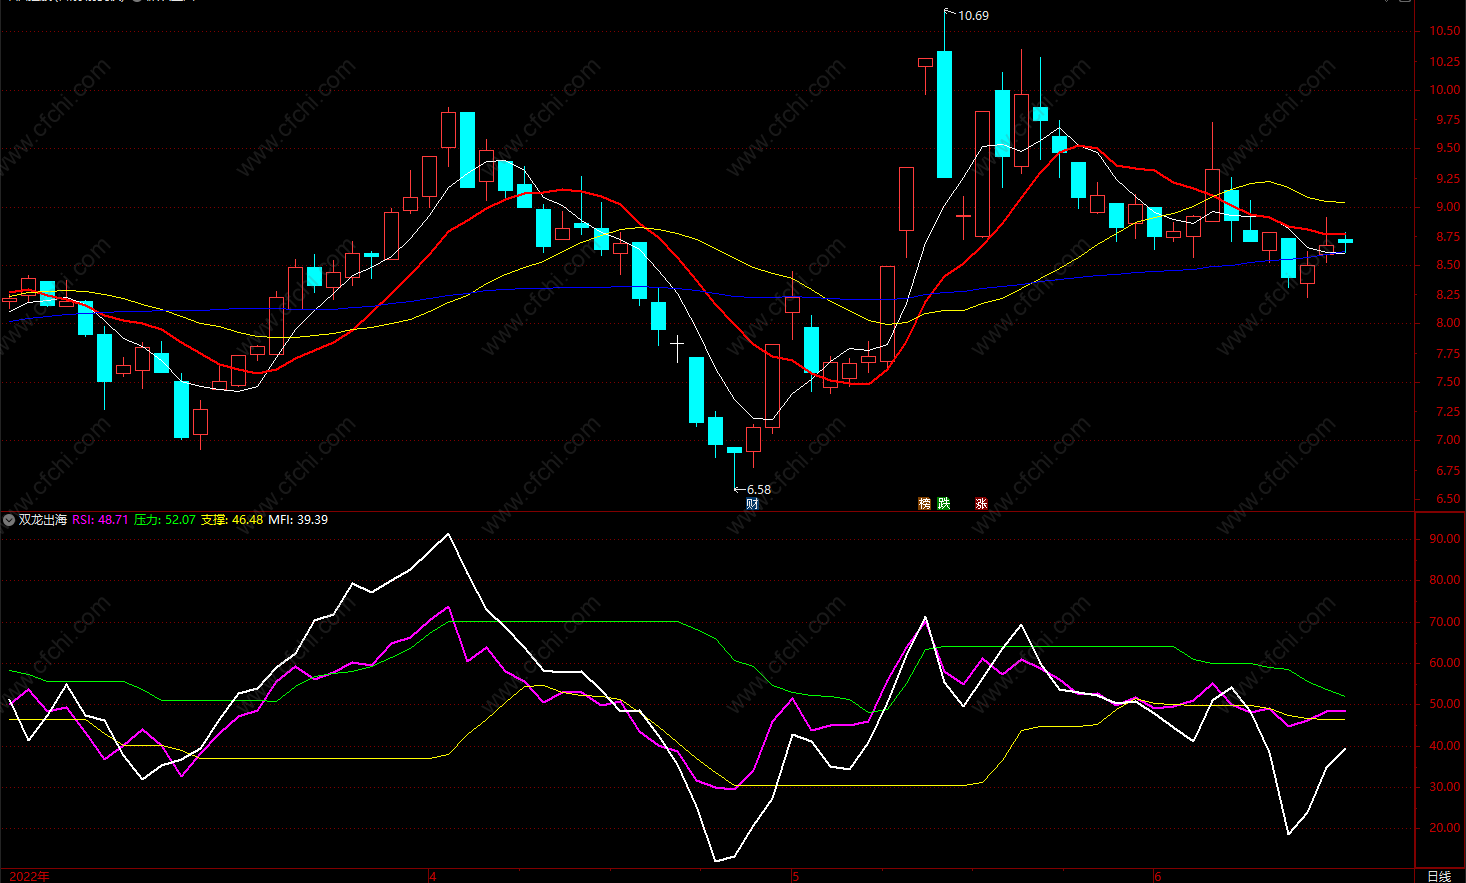Click the MFI: 39.39 label
The height and width of the screenshot is (883, 1466).
tap(298, 520)
